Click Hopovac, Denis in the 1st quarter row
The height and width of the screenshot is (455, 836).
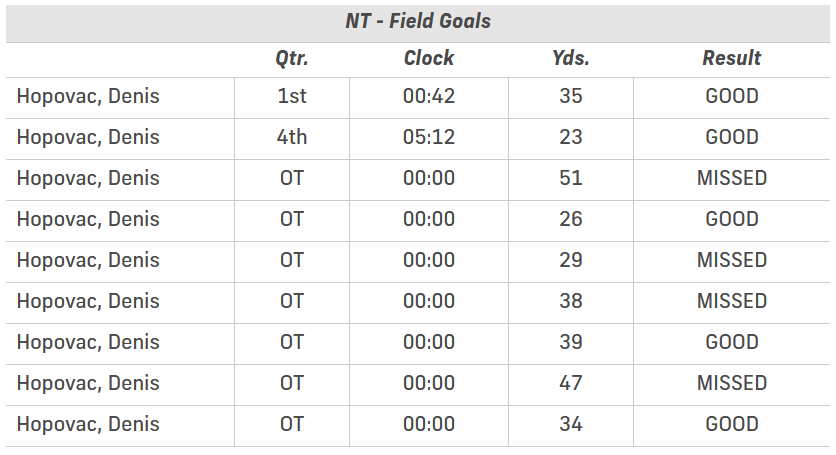[88, 97]
